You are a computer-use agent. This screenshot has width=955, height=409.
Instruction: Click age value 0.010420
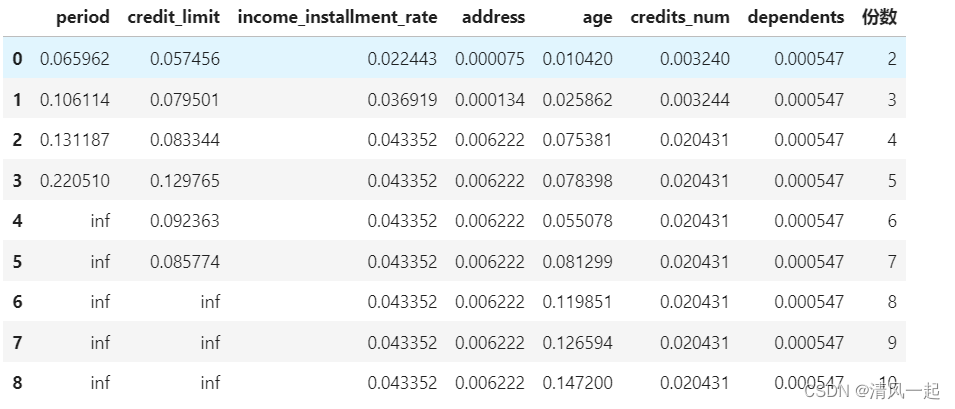pyautogui.click(x=577, y=58)
